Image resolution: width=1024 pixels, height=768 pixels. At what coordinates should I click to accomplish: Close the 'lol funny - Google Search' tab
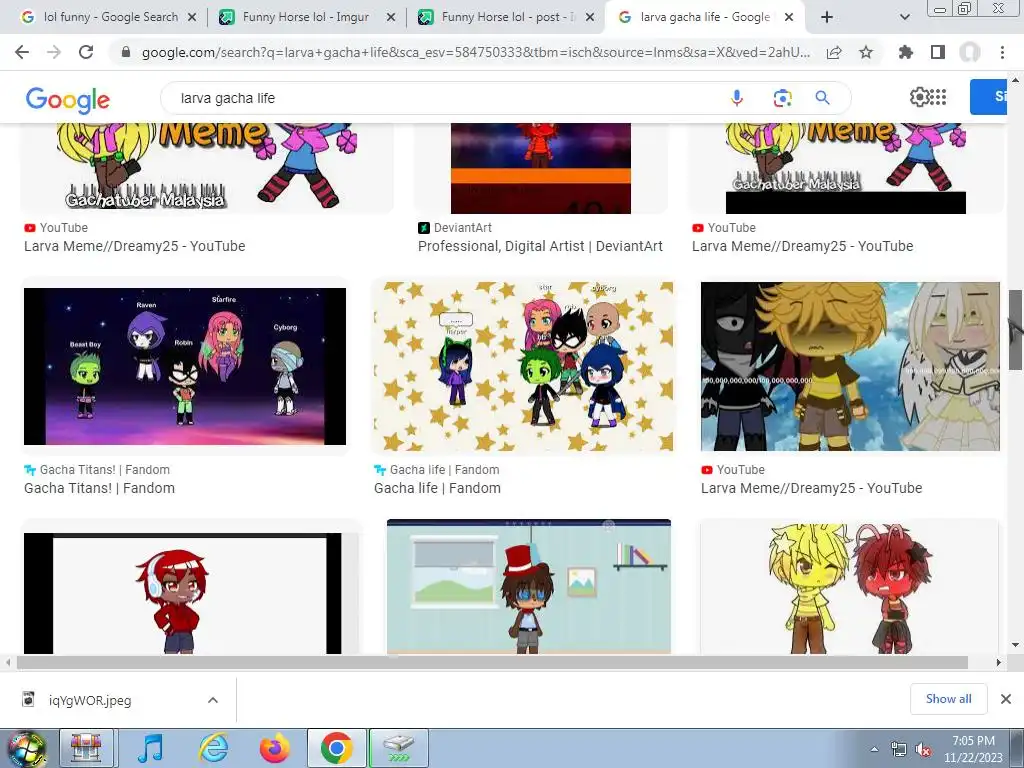click(x=192, y=18)
